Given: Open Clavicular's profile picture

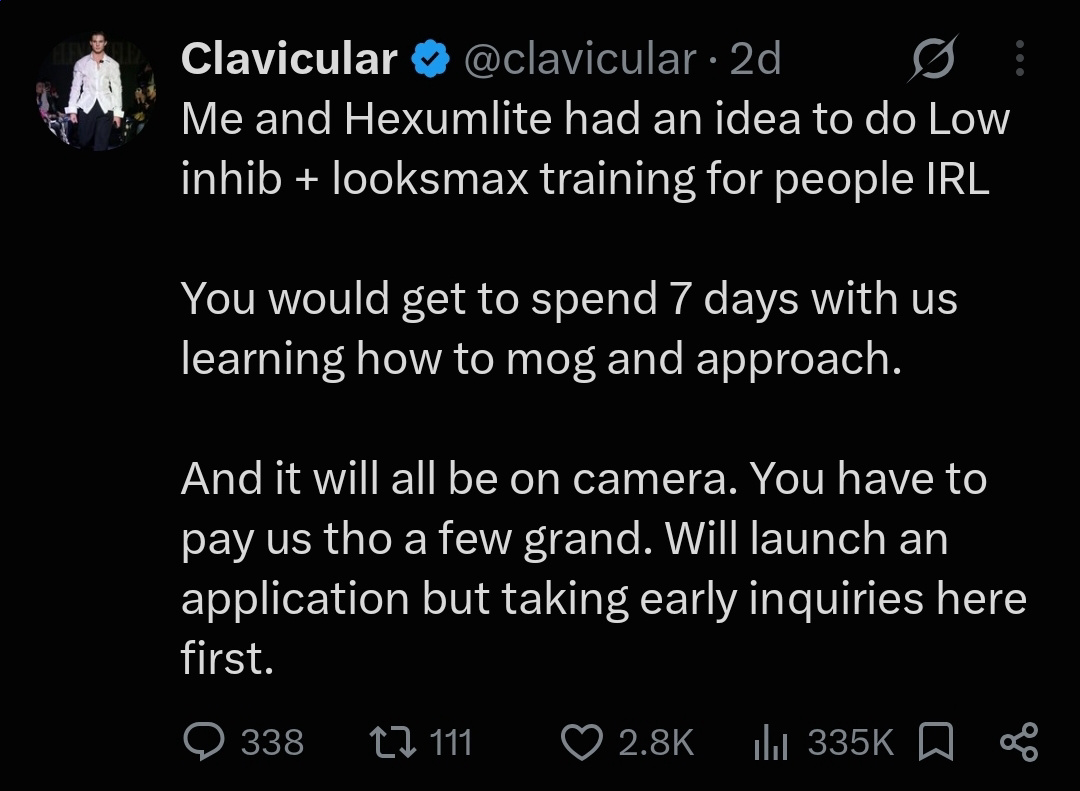Looking at the screenshot, I should [x=96, y=90].
